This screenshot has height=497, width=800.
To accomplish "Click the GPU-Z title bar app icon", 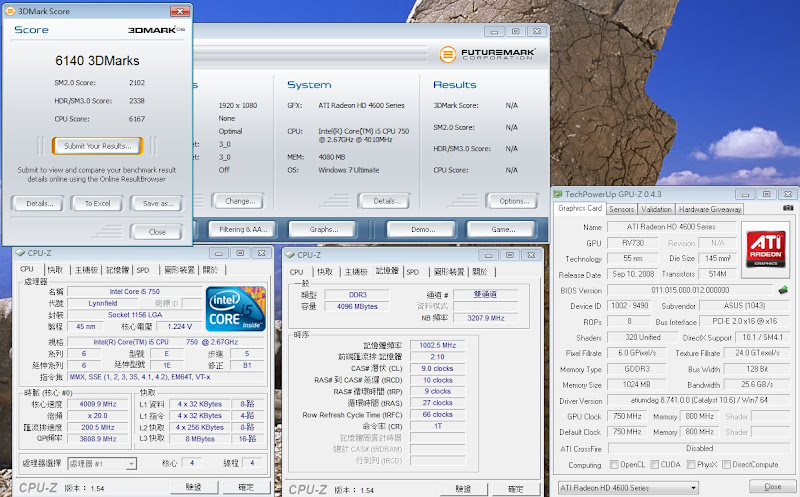I will pyautogui.click(x=559, y=194).
